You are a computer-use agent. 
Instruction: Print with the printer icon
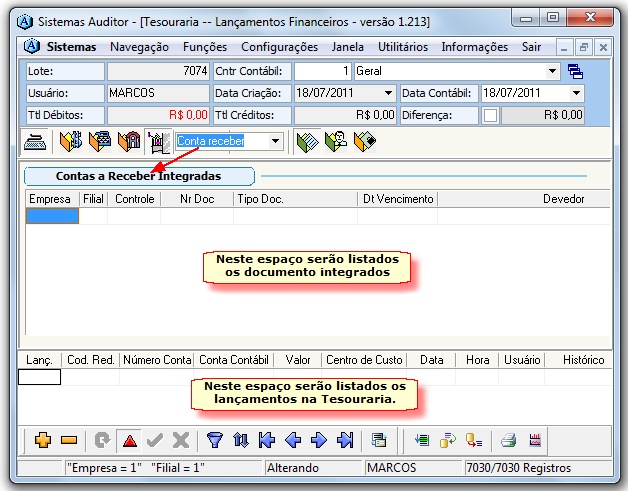point(508,440)
